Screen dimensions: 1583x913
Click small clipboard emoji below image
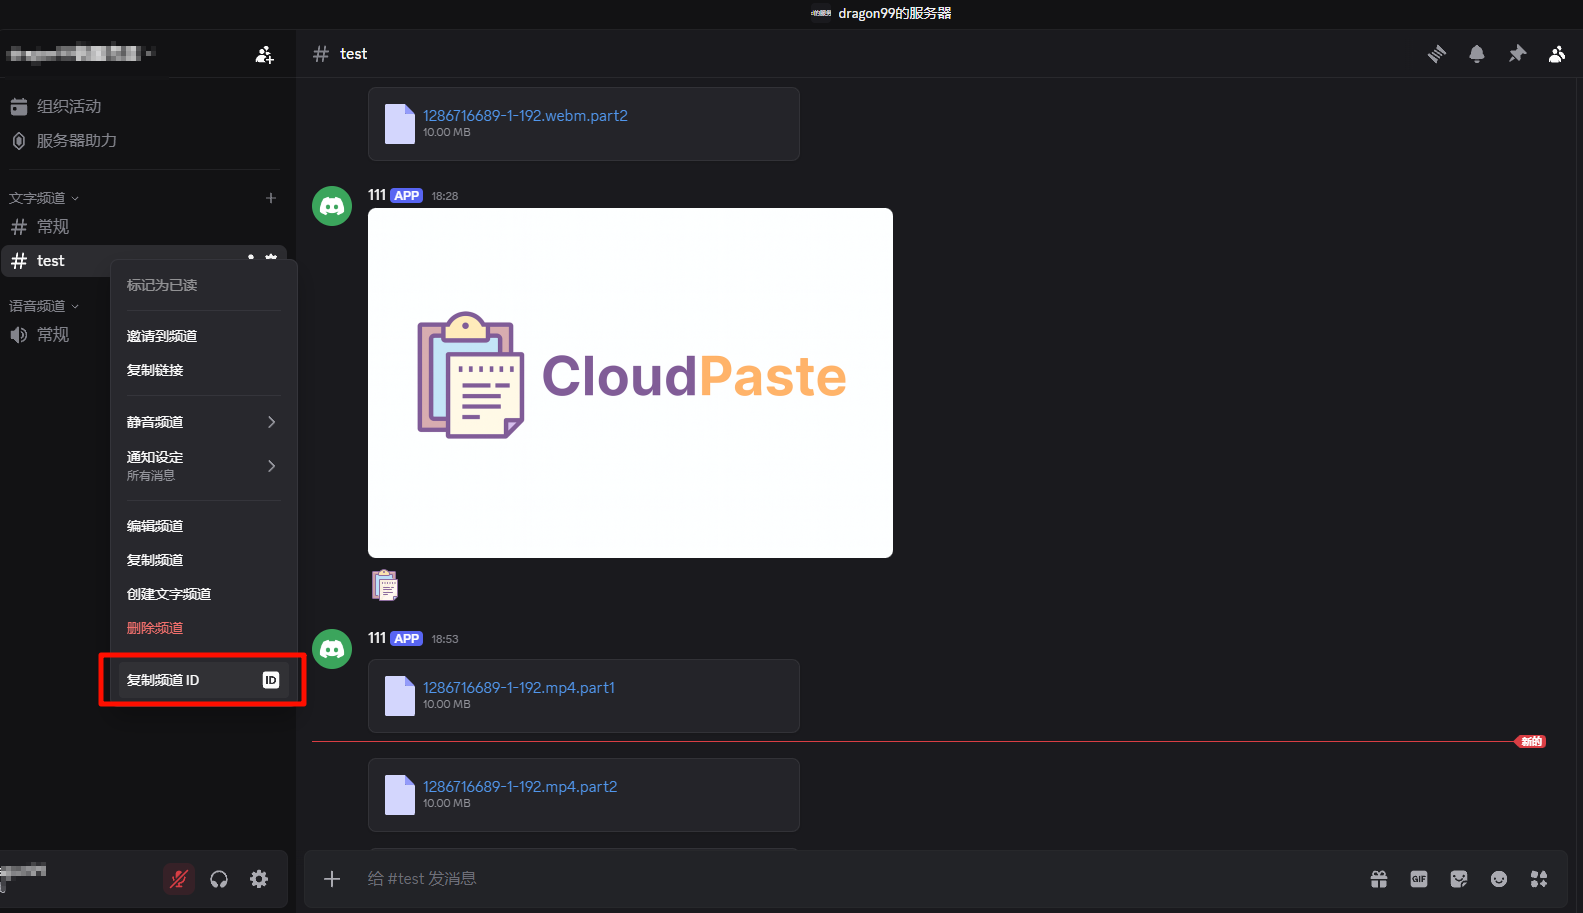[x=385, y=585]
